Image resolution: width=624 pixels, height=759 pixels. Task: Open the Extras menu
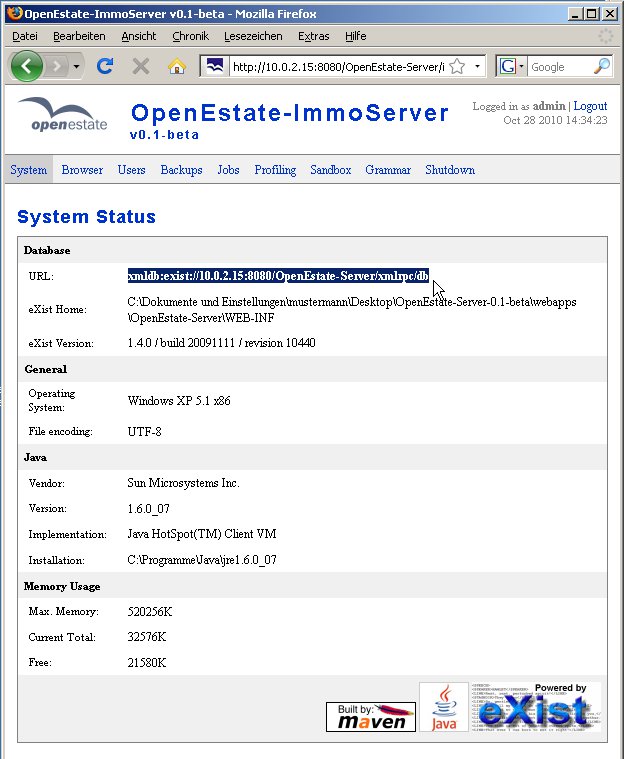(x=313, y=36)
